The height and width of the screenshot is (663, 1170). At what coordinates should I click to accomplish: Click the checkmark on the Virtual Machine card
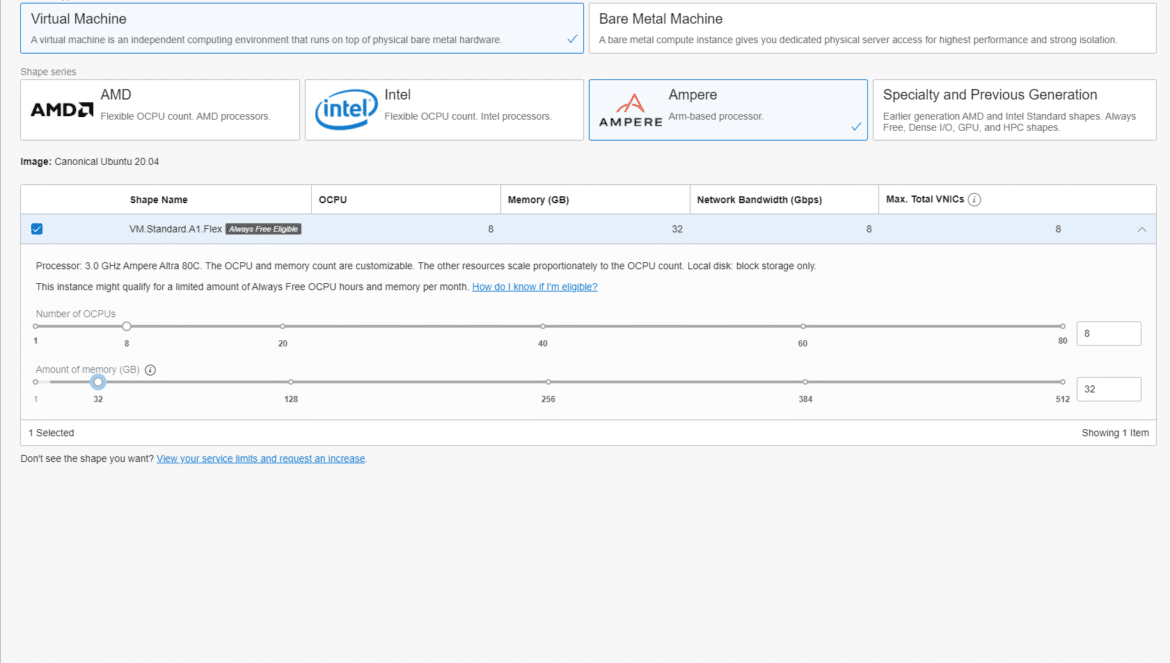(x=572, y=39)
